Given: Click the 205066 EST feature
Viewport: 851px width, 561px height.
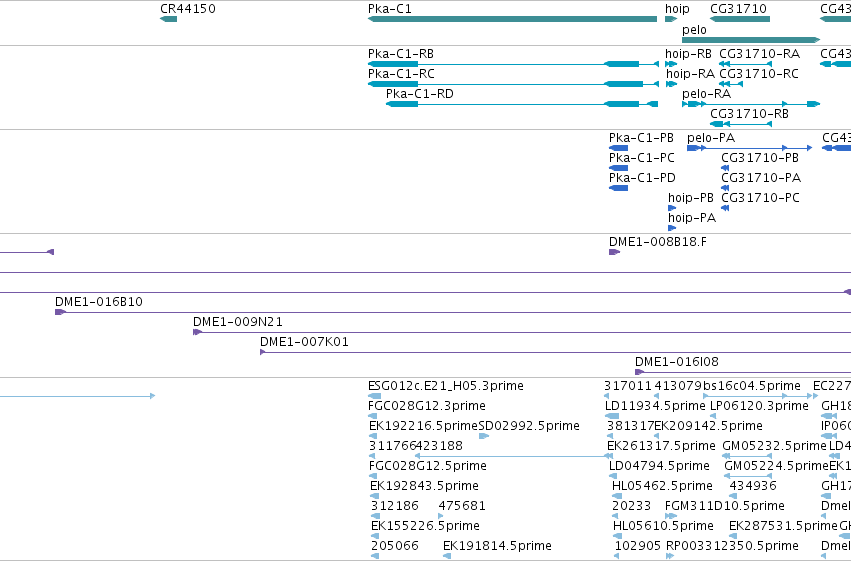Looking at the screenshot, I should [x=375, y=557].
